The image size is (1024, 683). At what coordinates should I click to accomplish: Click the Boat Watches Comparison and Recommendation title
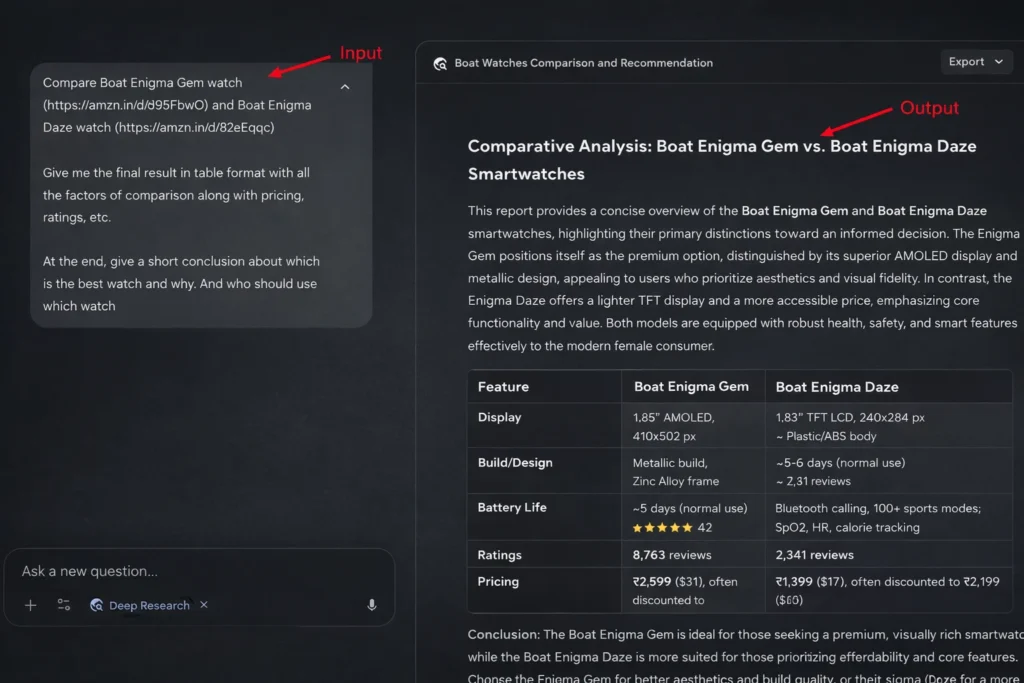coord(583,63)
